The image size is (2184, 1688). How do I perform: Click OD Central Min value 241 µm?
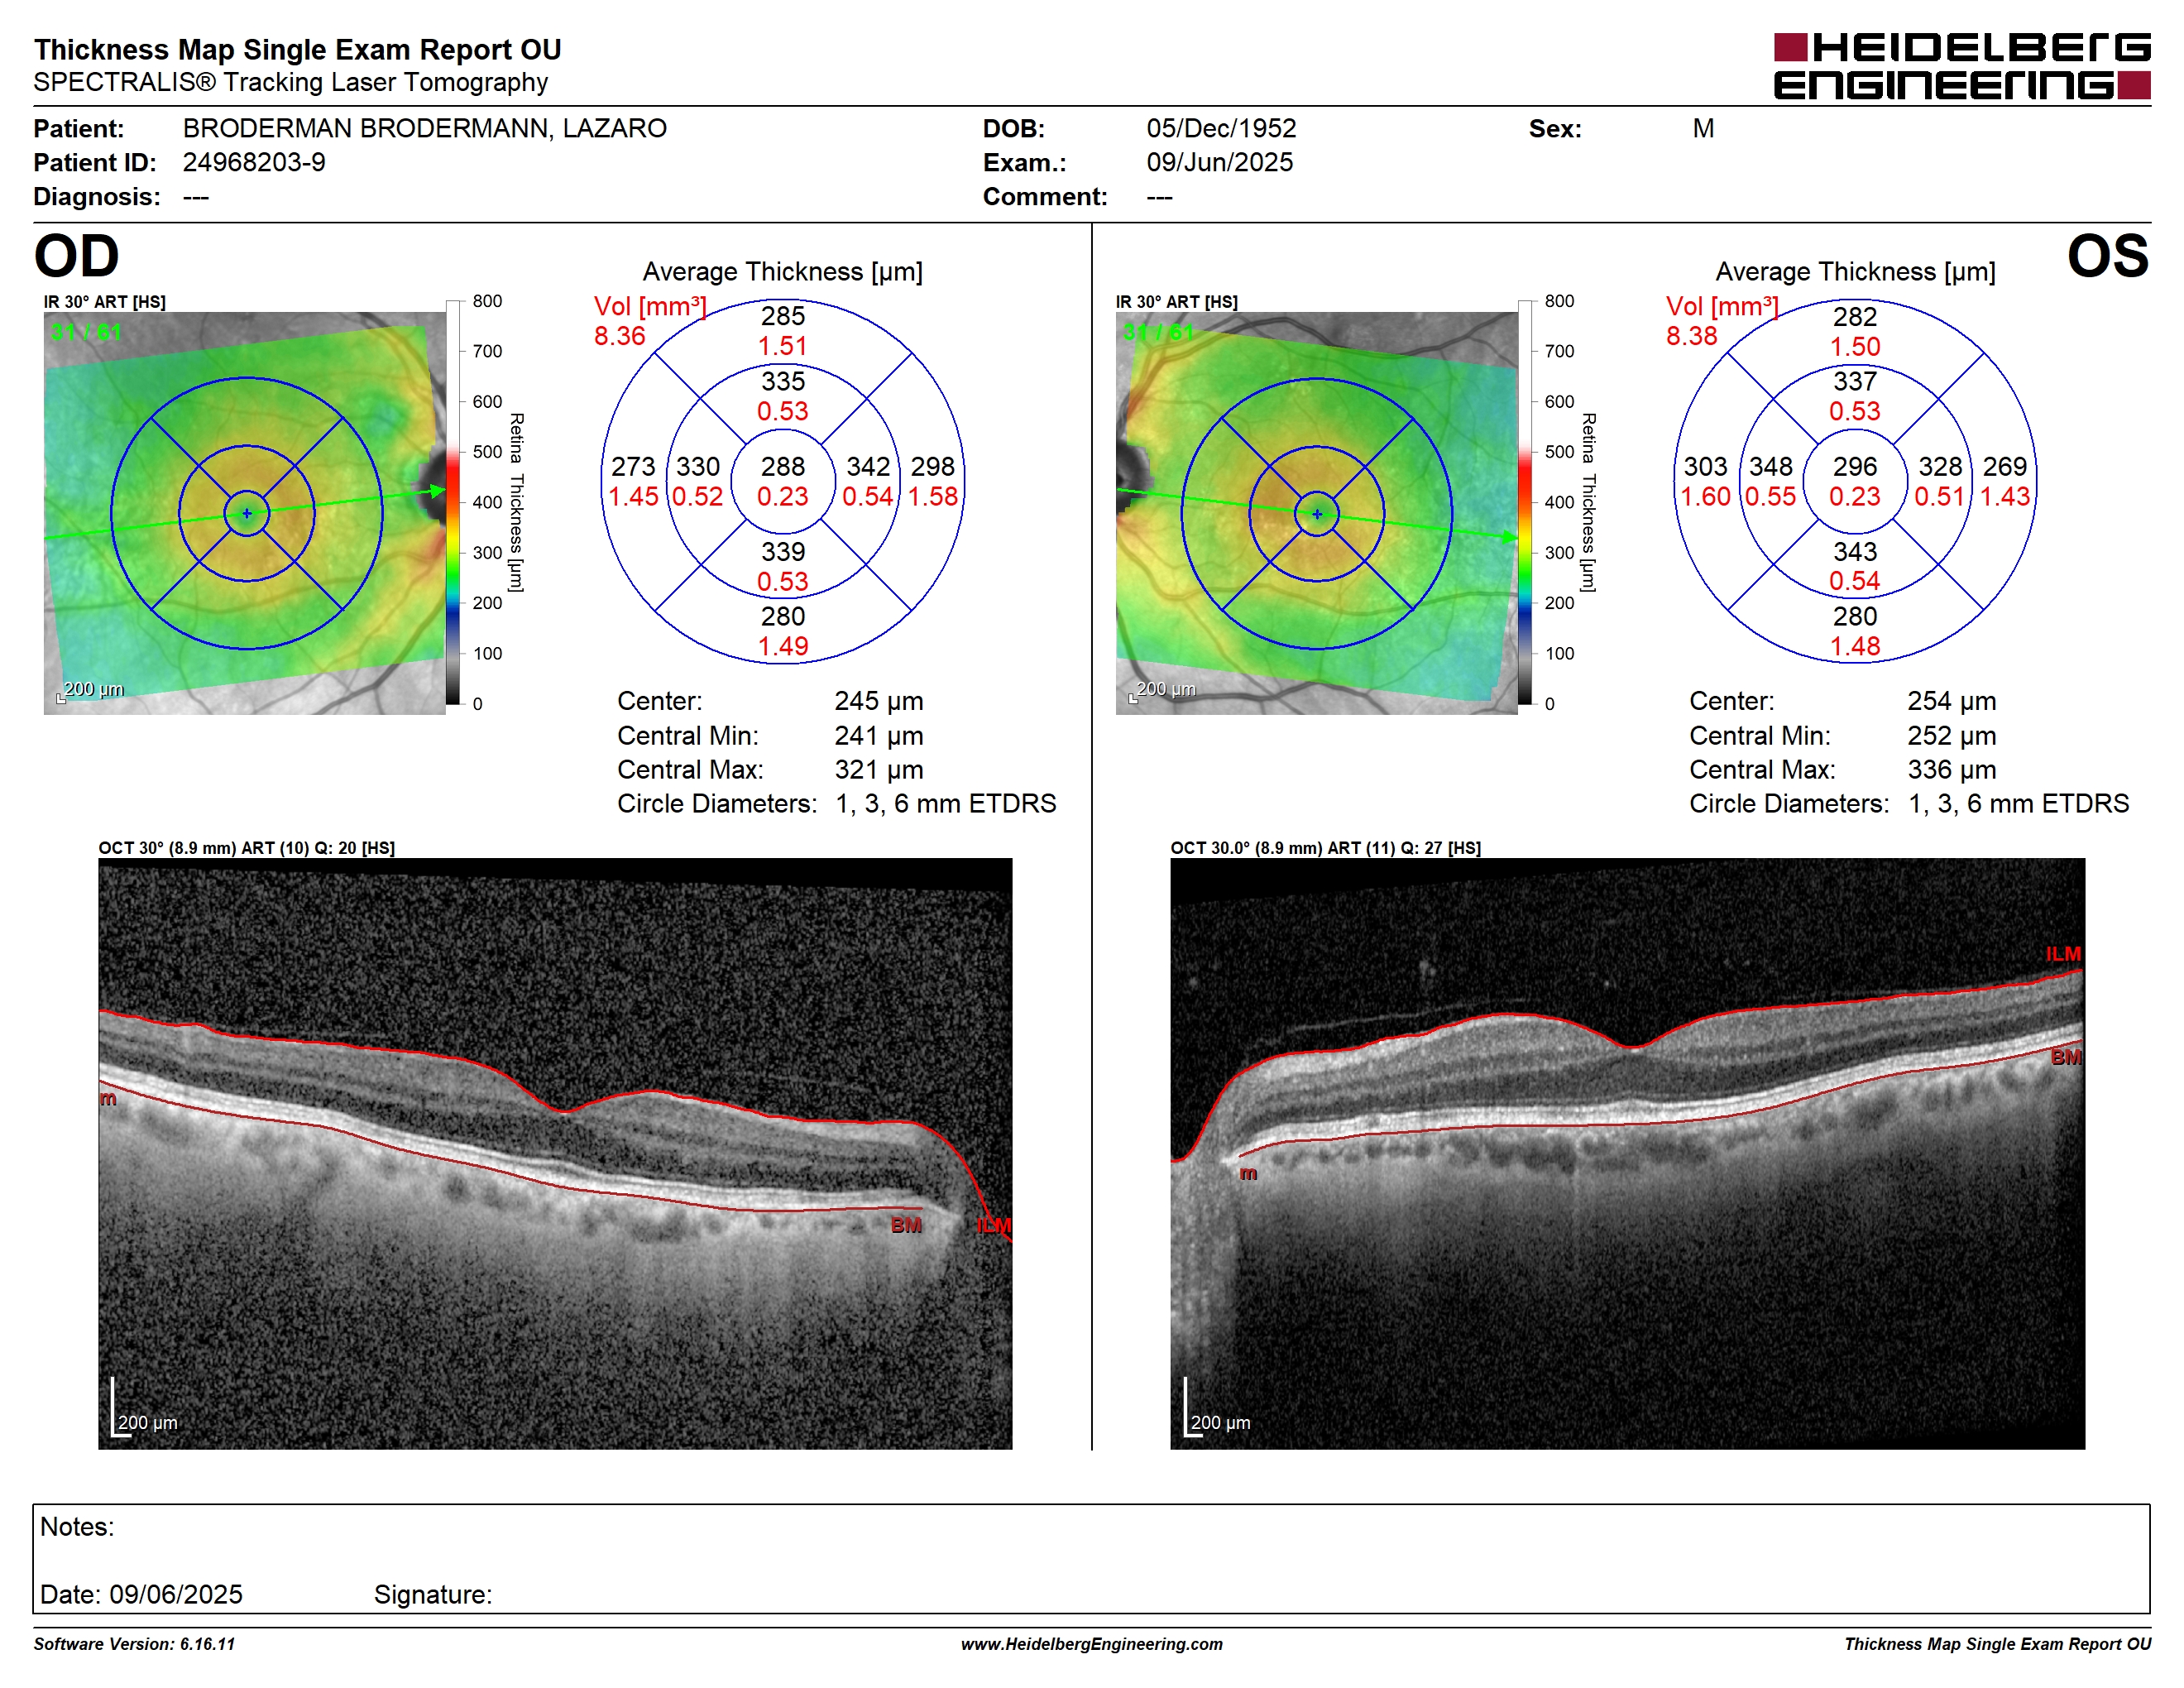(879, 736)
